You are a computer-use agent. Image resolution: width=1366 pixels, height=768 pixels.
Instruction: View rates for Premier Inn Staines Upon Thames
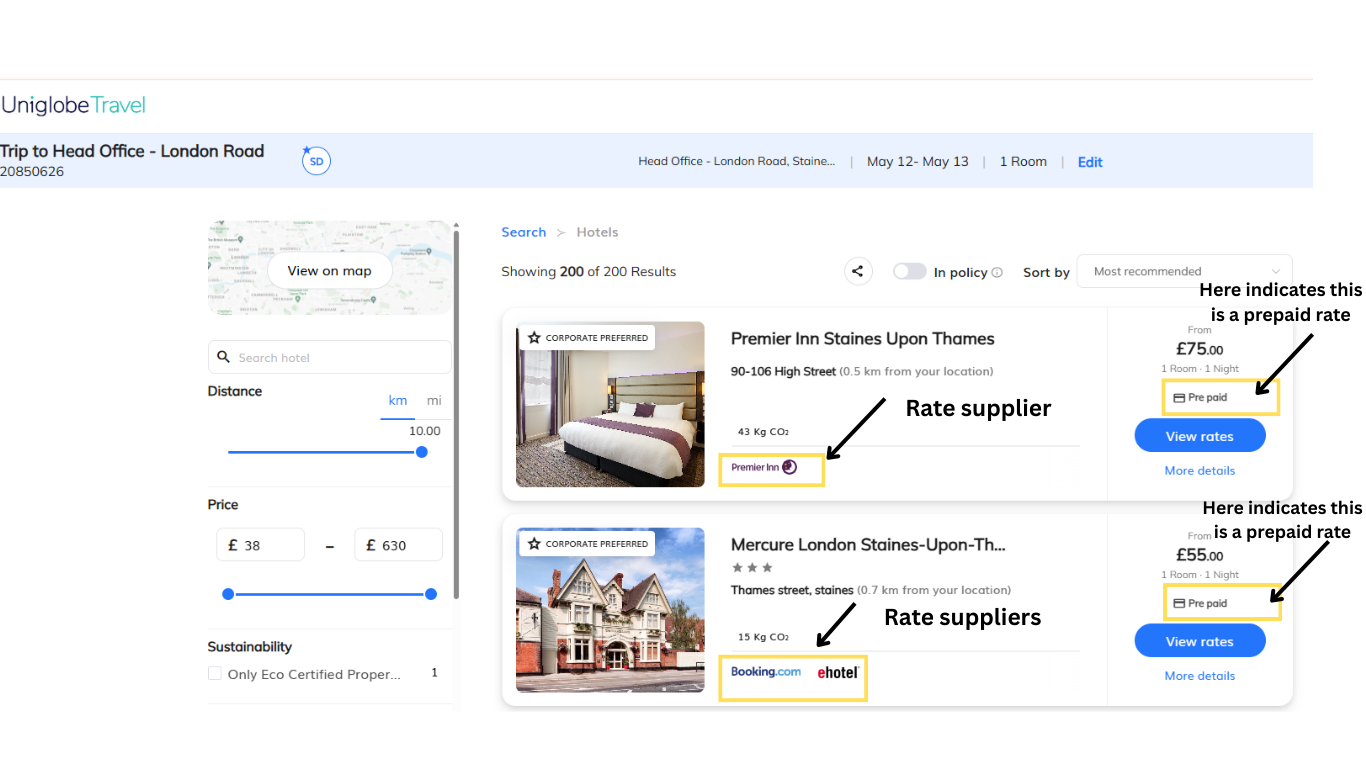(x=1200, y=436)
